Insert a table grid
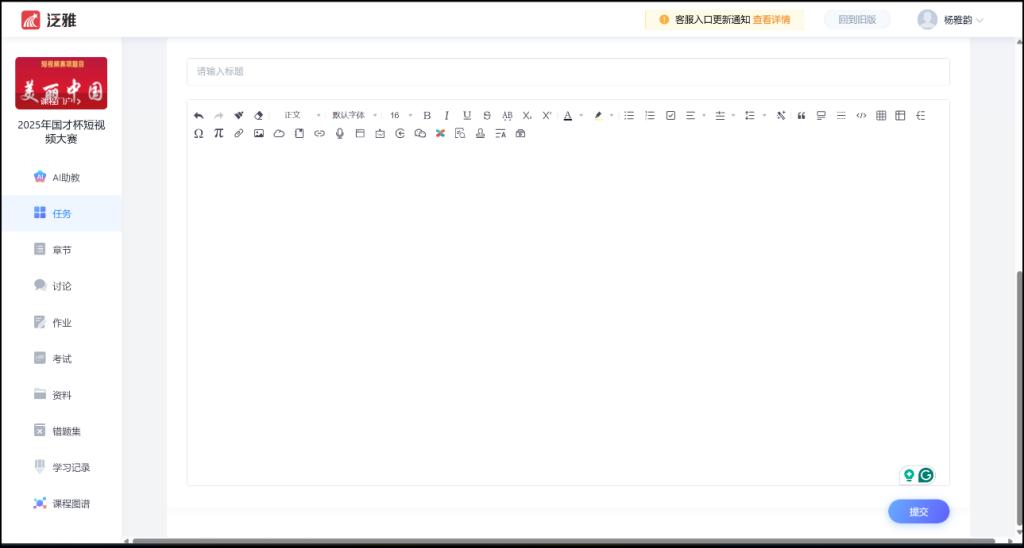 click(x=881, y=116)
